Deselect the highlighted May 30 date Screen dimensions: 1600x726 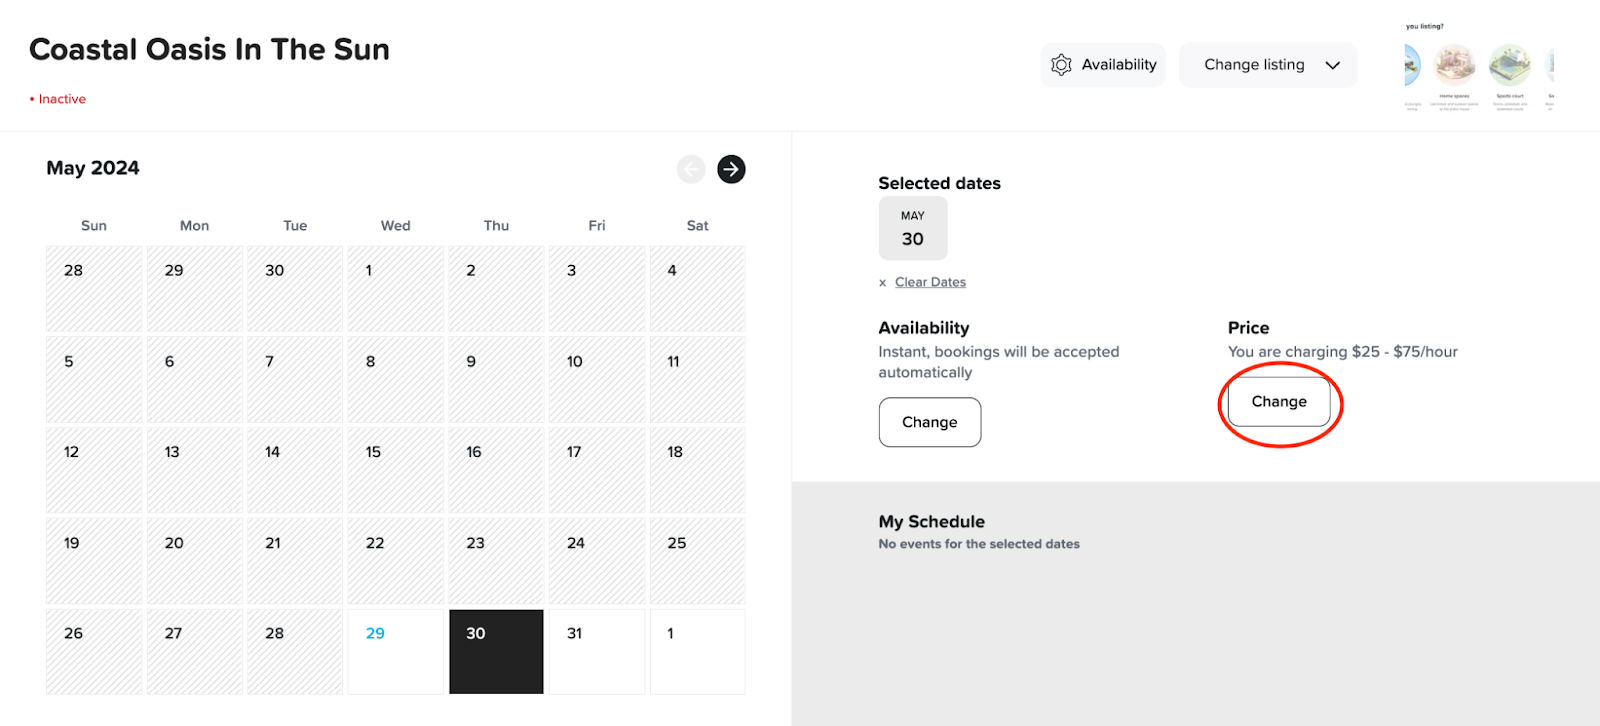496,651
